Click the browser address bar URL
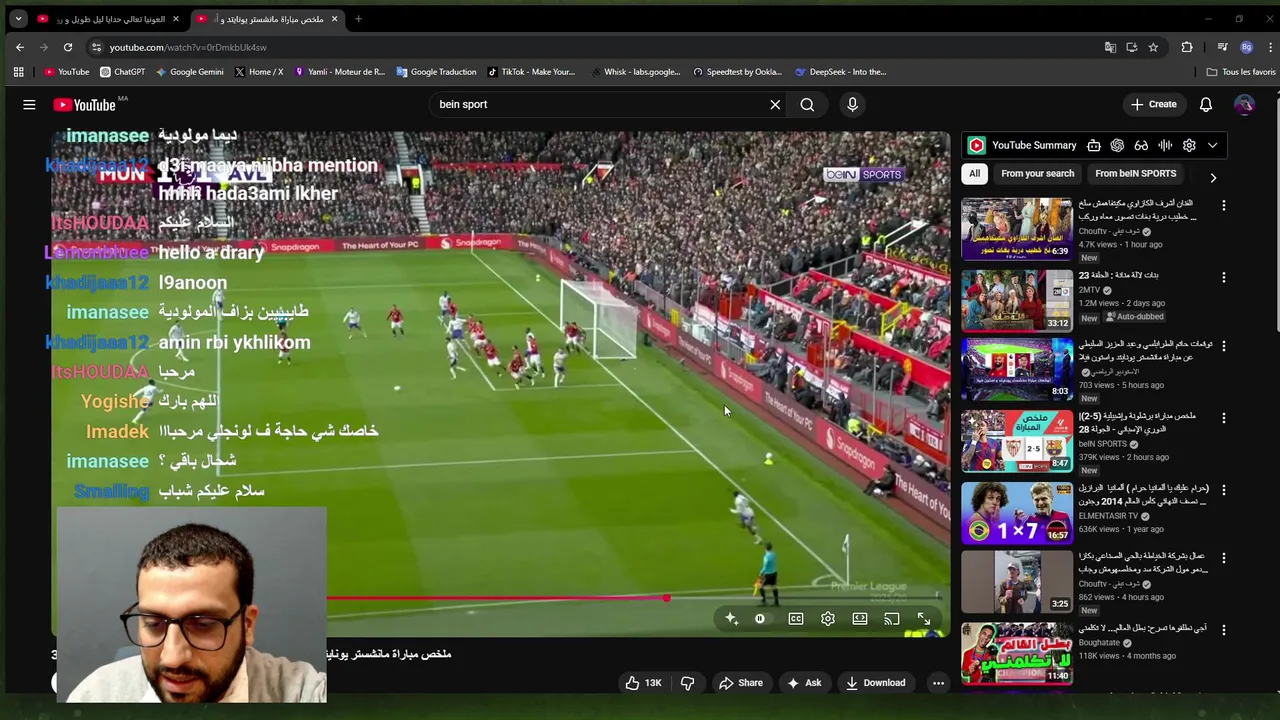The image size is (1280, 720). point(188,47)
